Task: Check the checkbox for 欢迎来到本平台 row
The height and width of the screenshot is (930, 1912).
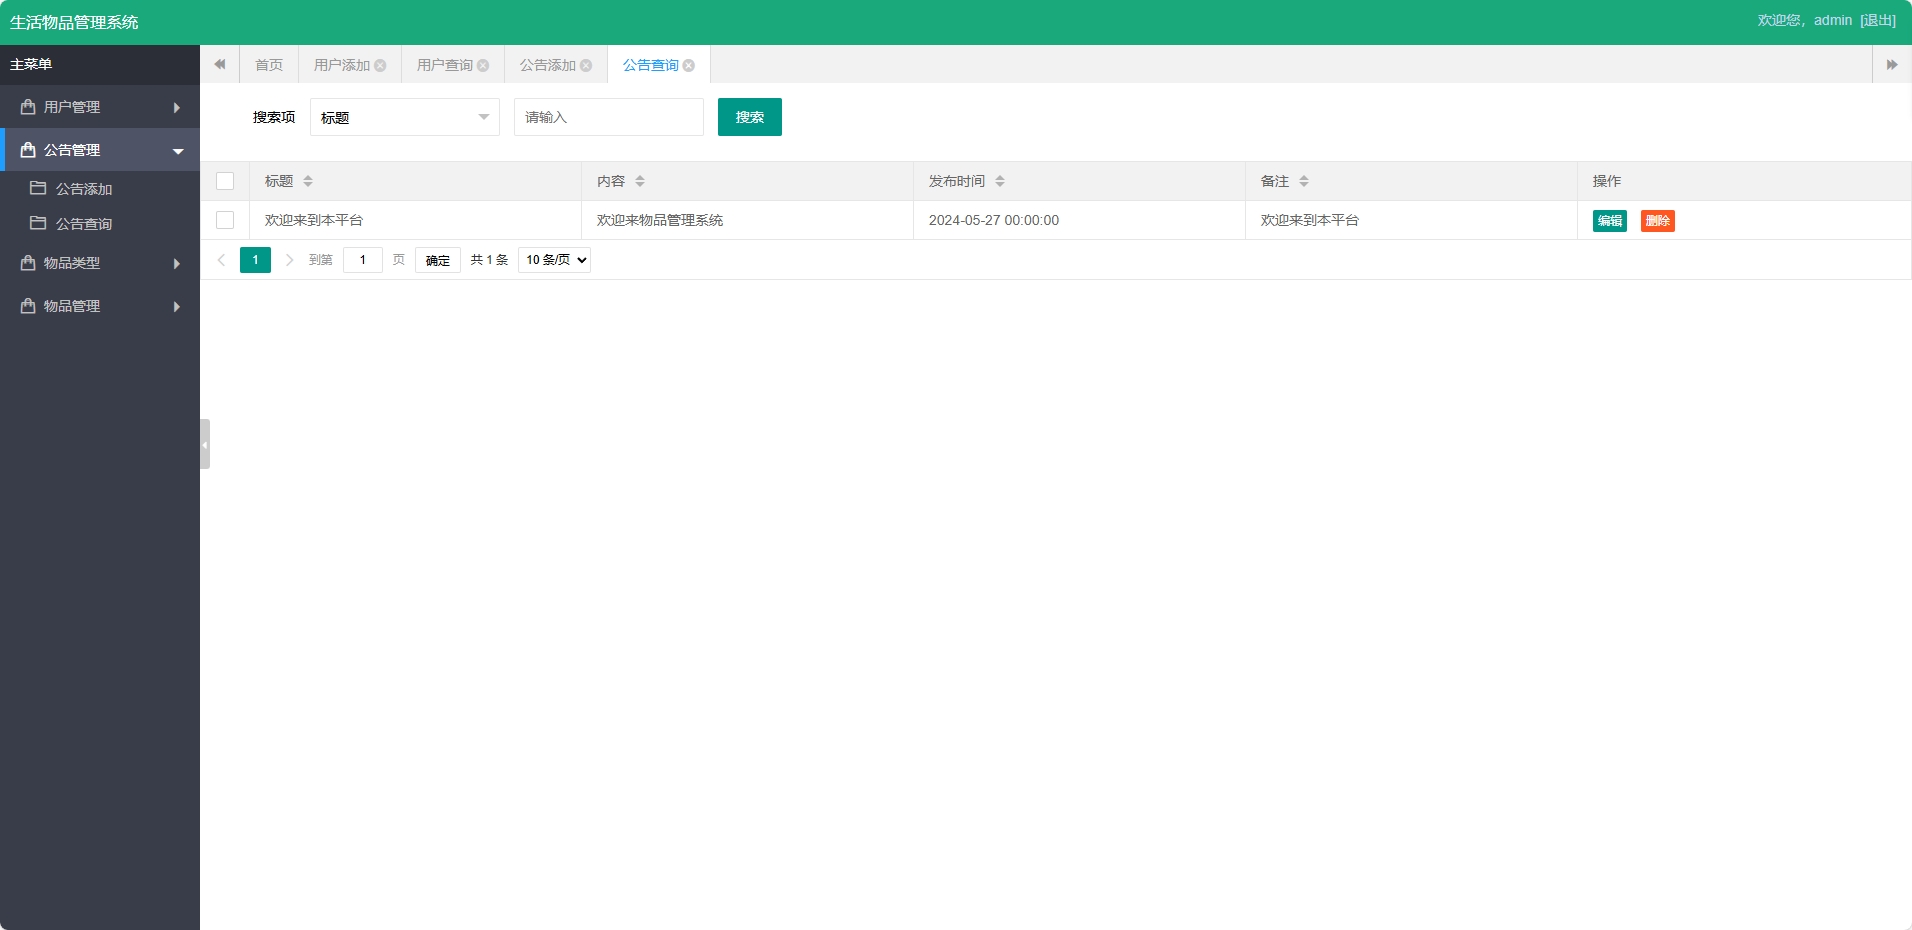Action: [x=224, y=220]
